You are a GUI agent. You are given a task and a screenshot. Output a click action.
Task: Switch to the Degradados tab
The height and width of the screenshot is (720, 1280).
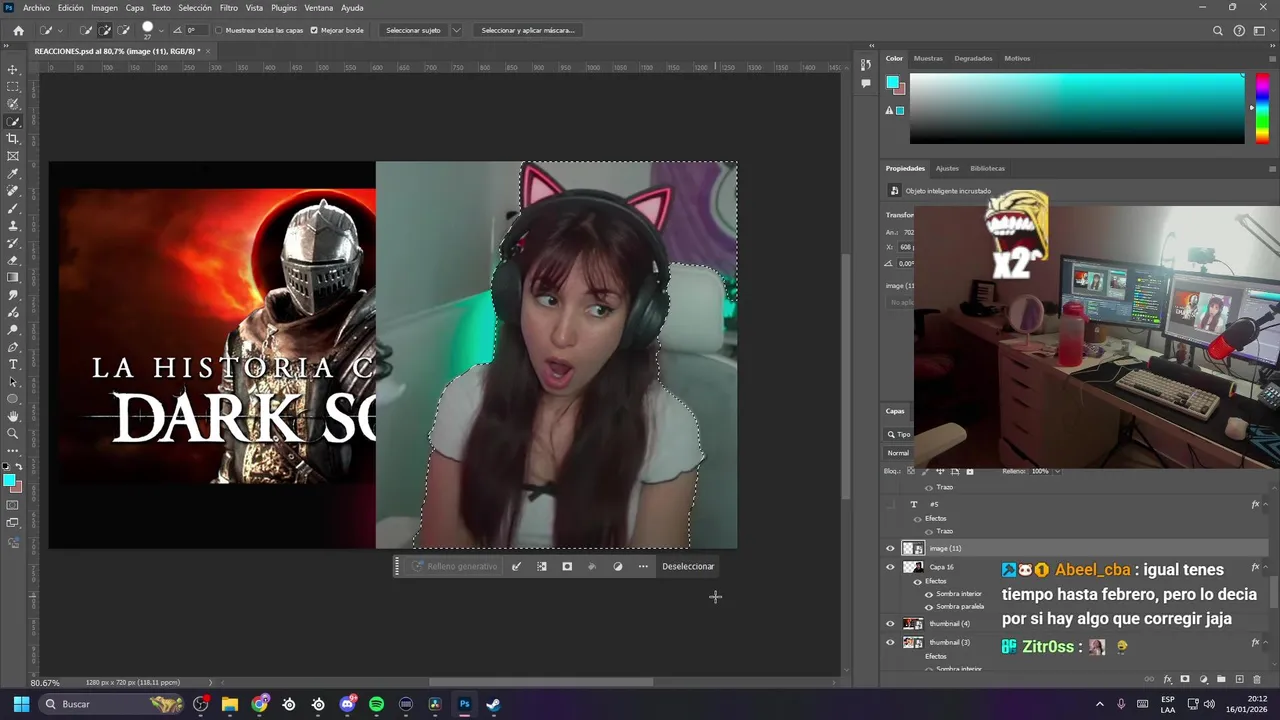(973, 58)
